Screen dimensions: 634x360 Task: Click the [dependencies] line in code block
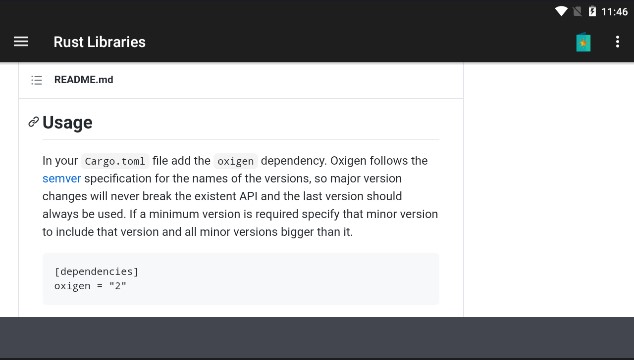96,271
